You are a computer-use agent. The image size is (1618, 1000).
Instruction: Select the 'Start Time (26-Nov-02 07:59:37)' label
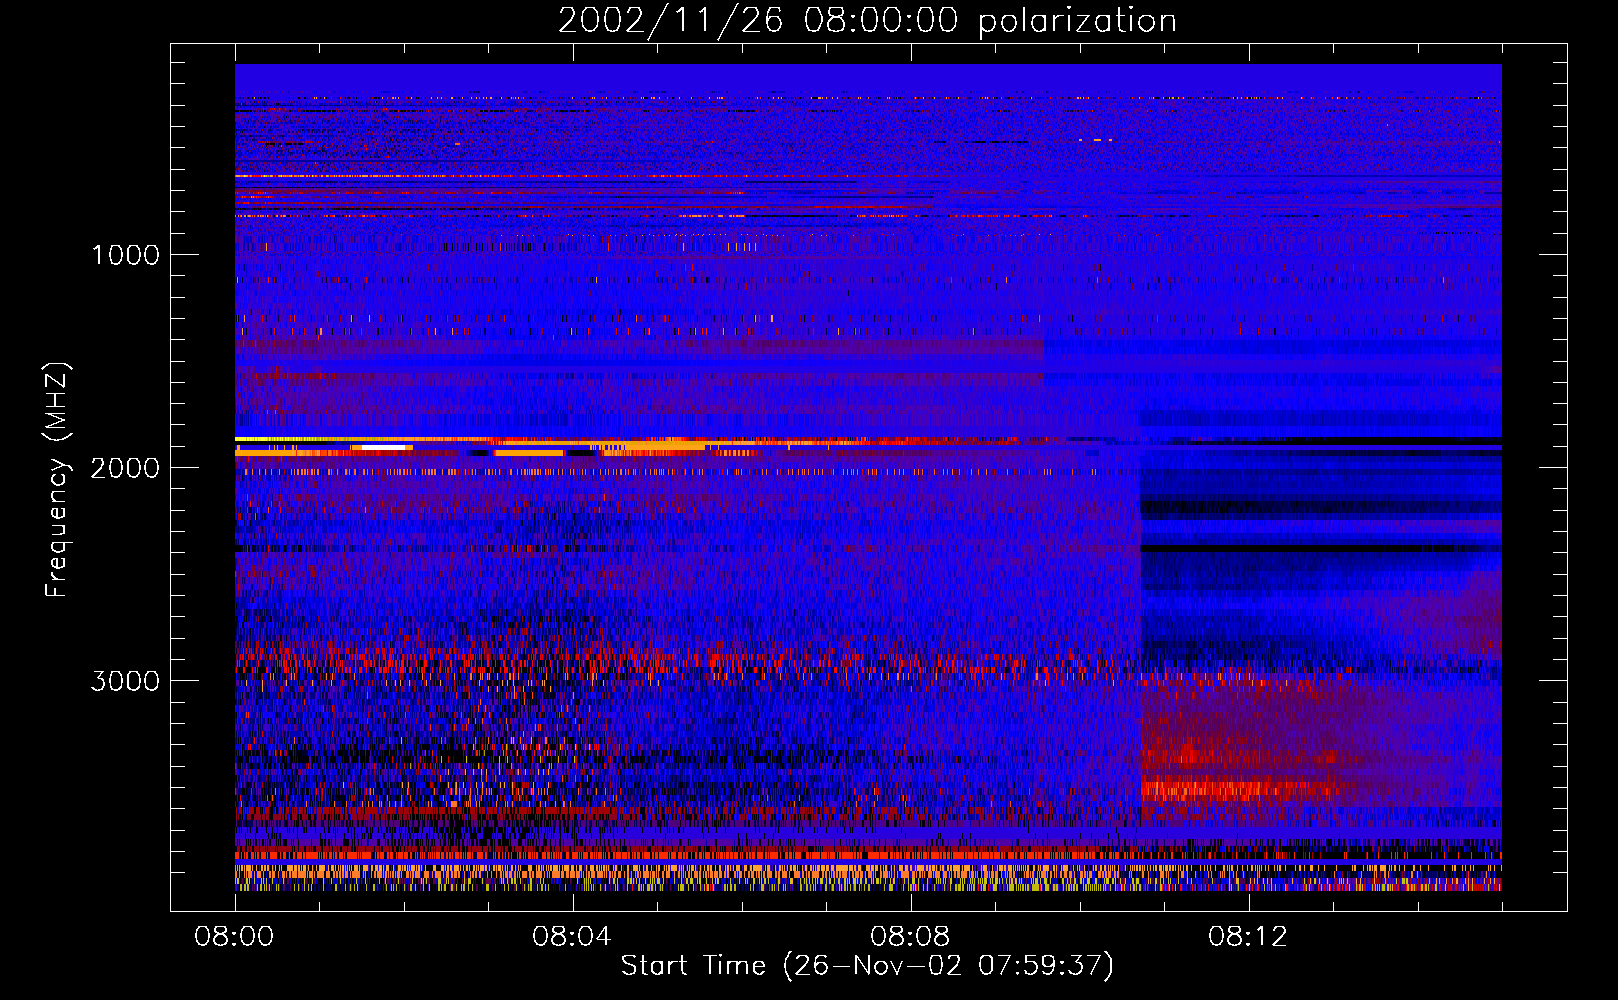(867, 966)
